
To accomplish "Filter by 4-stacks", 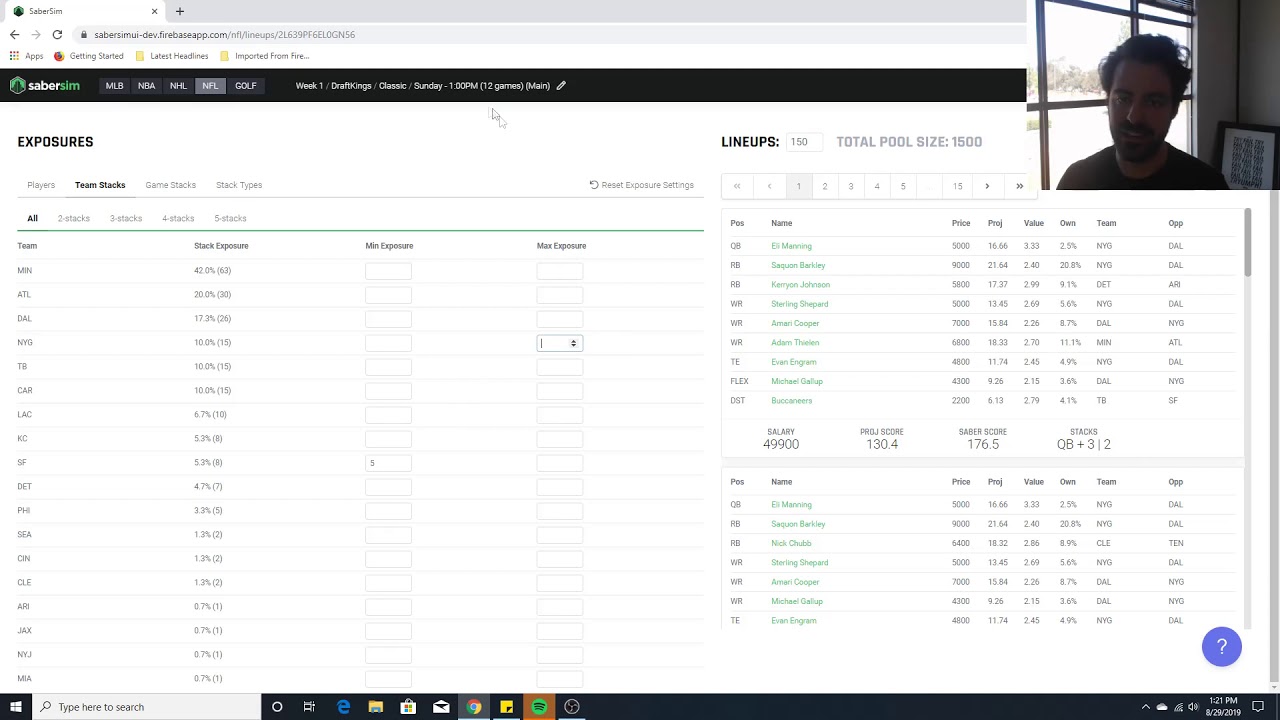I will tap(178, 218).
